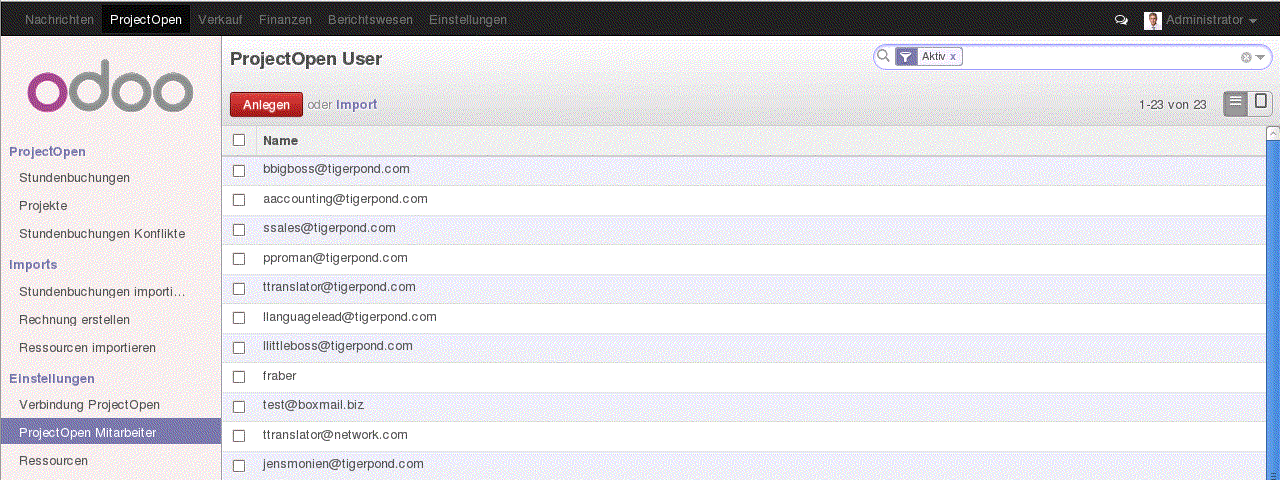Open Verbindung ProjectOpen in sidebar
The image size is (1280, 480).
(89, 405)
